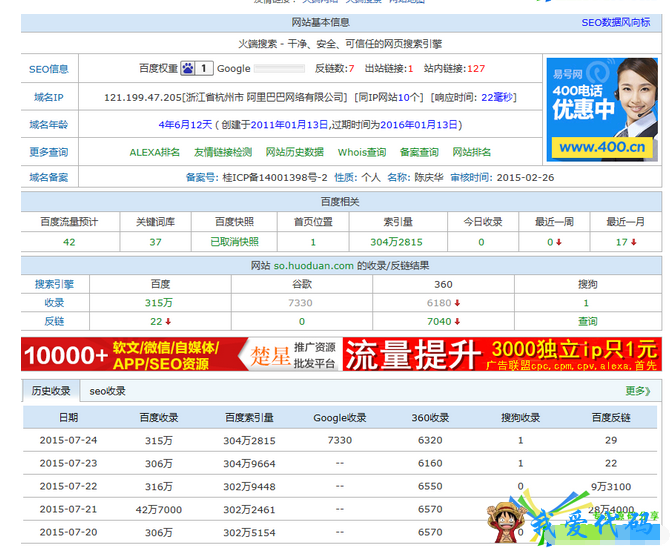
Task: Click the 出站链接 value 1
Action: tap(411, 68)
